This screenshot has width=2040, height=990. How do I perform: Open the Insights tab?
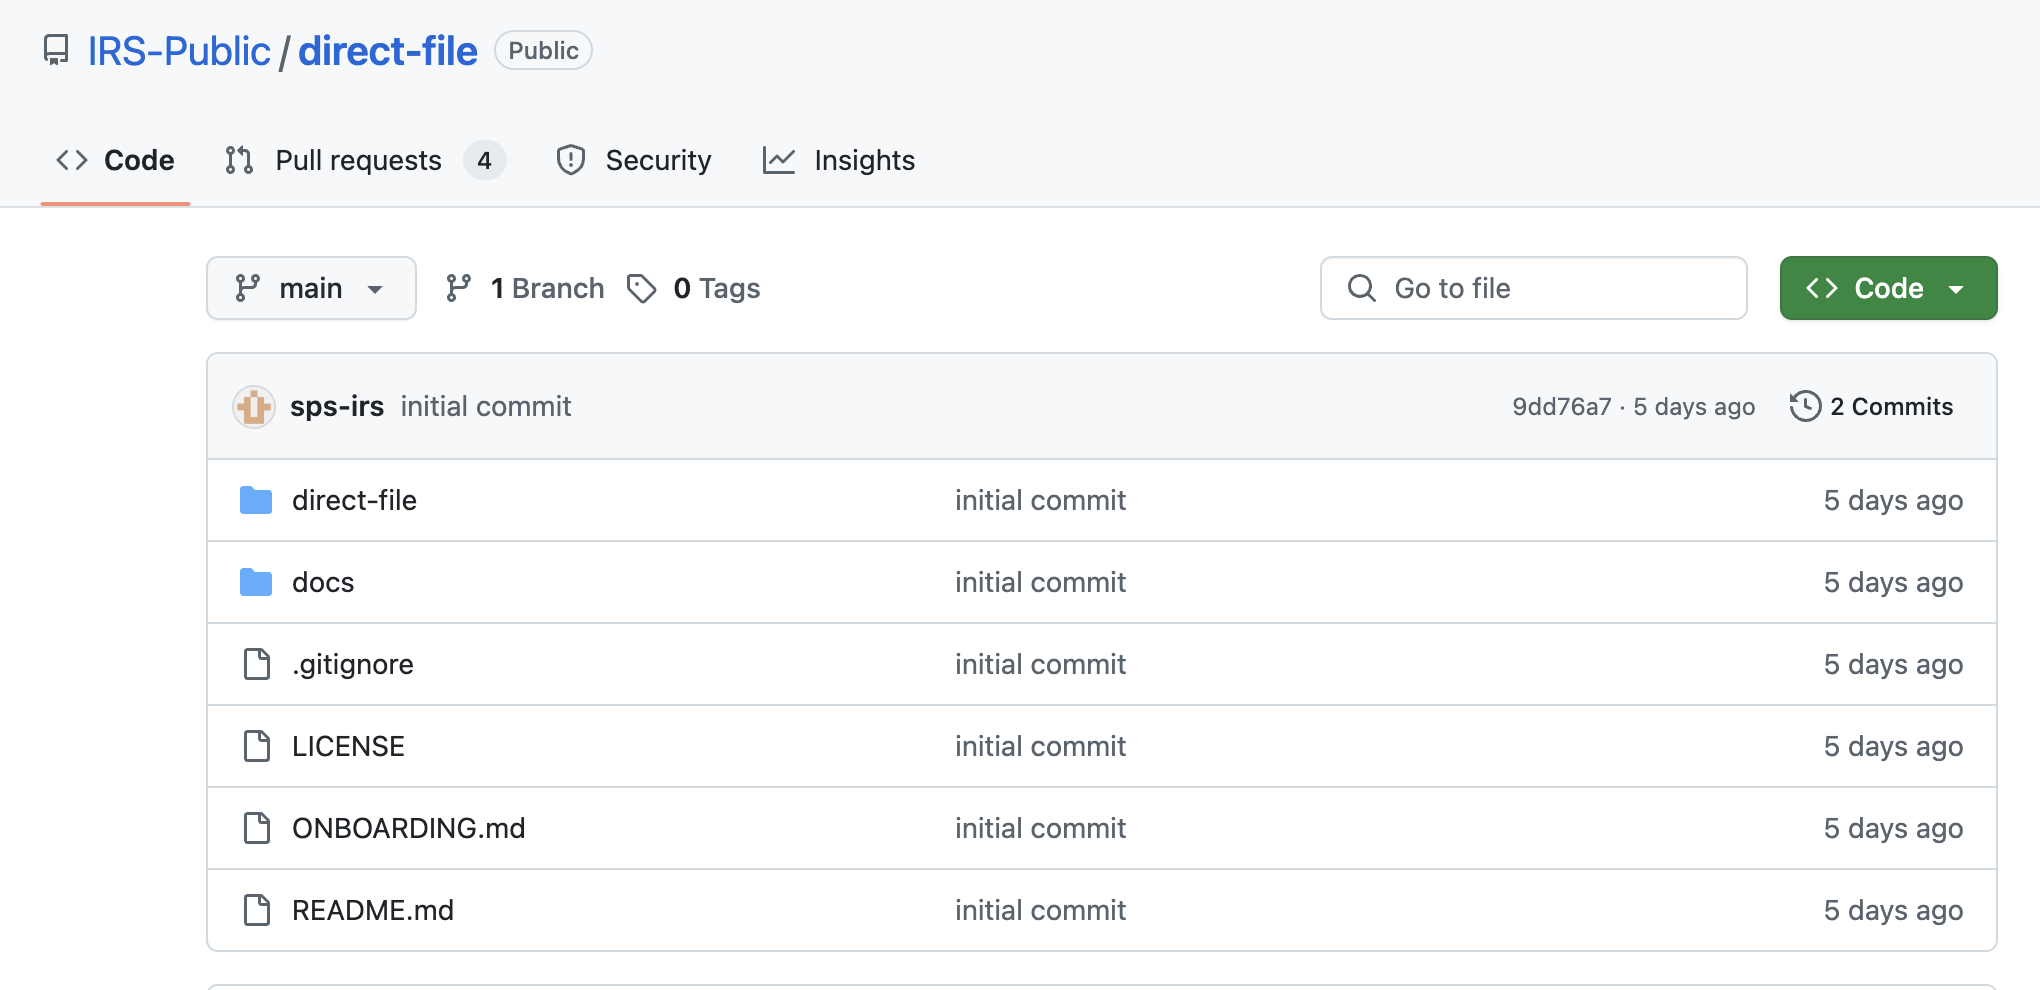[839, 160]
